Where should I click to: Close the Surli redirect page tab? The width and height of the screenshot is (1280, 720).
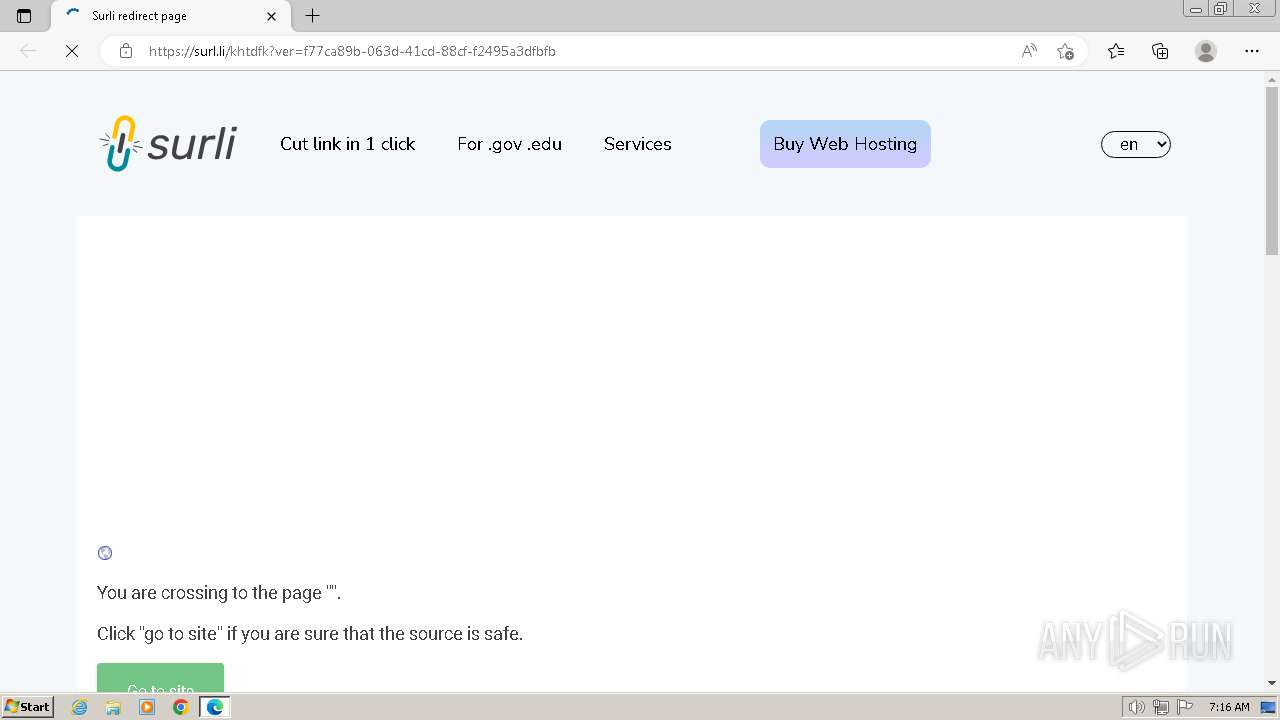pos(272,16)
